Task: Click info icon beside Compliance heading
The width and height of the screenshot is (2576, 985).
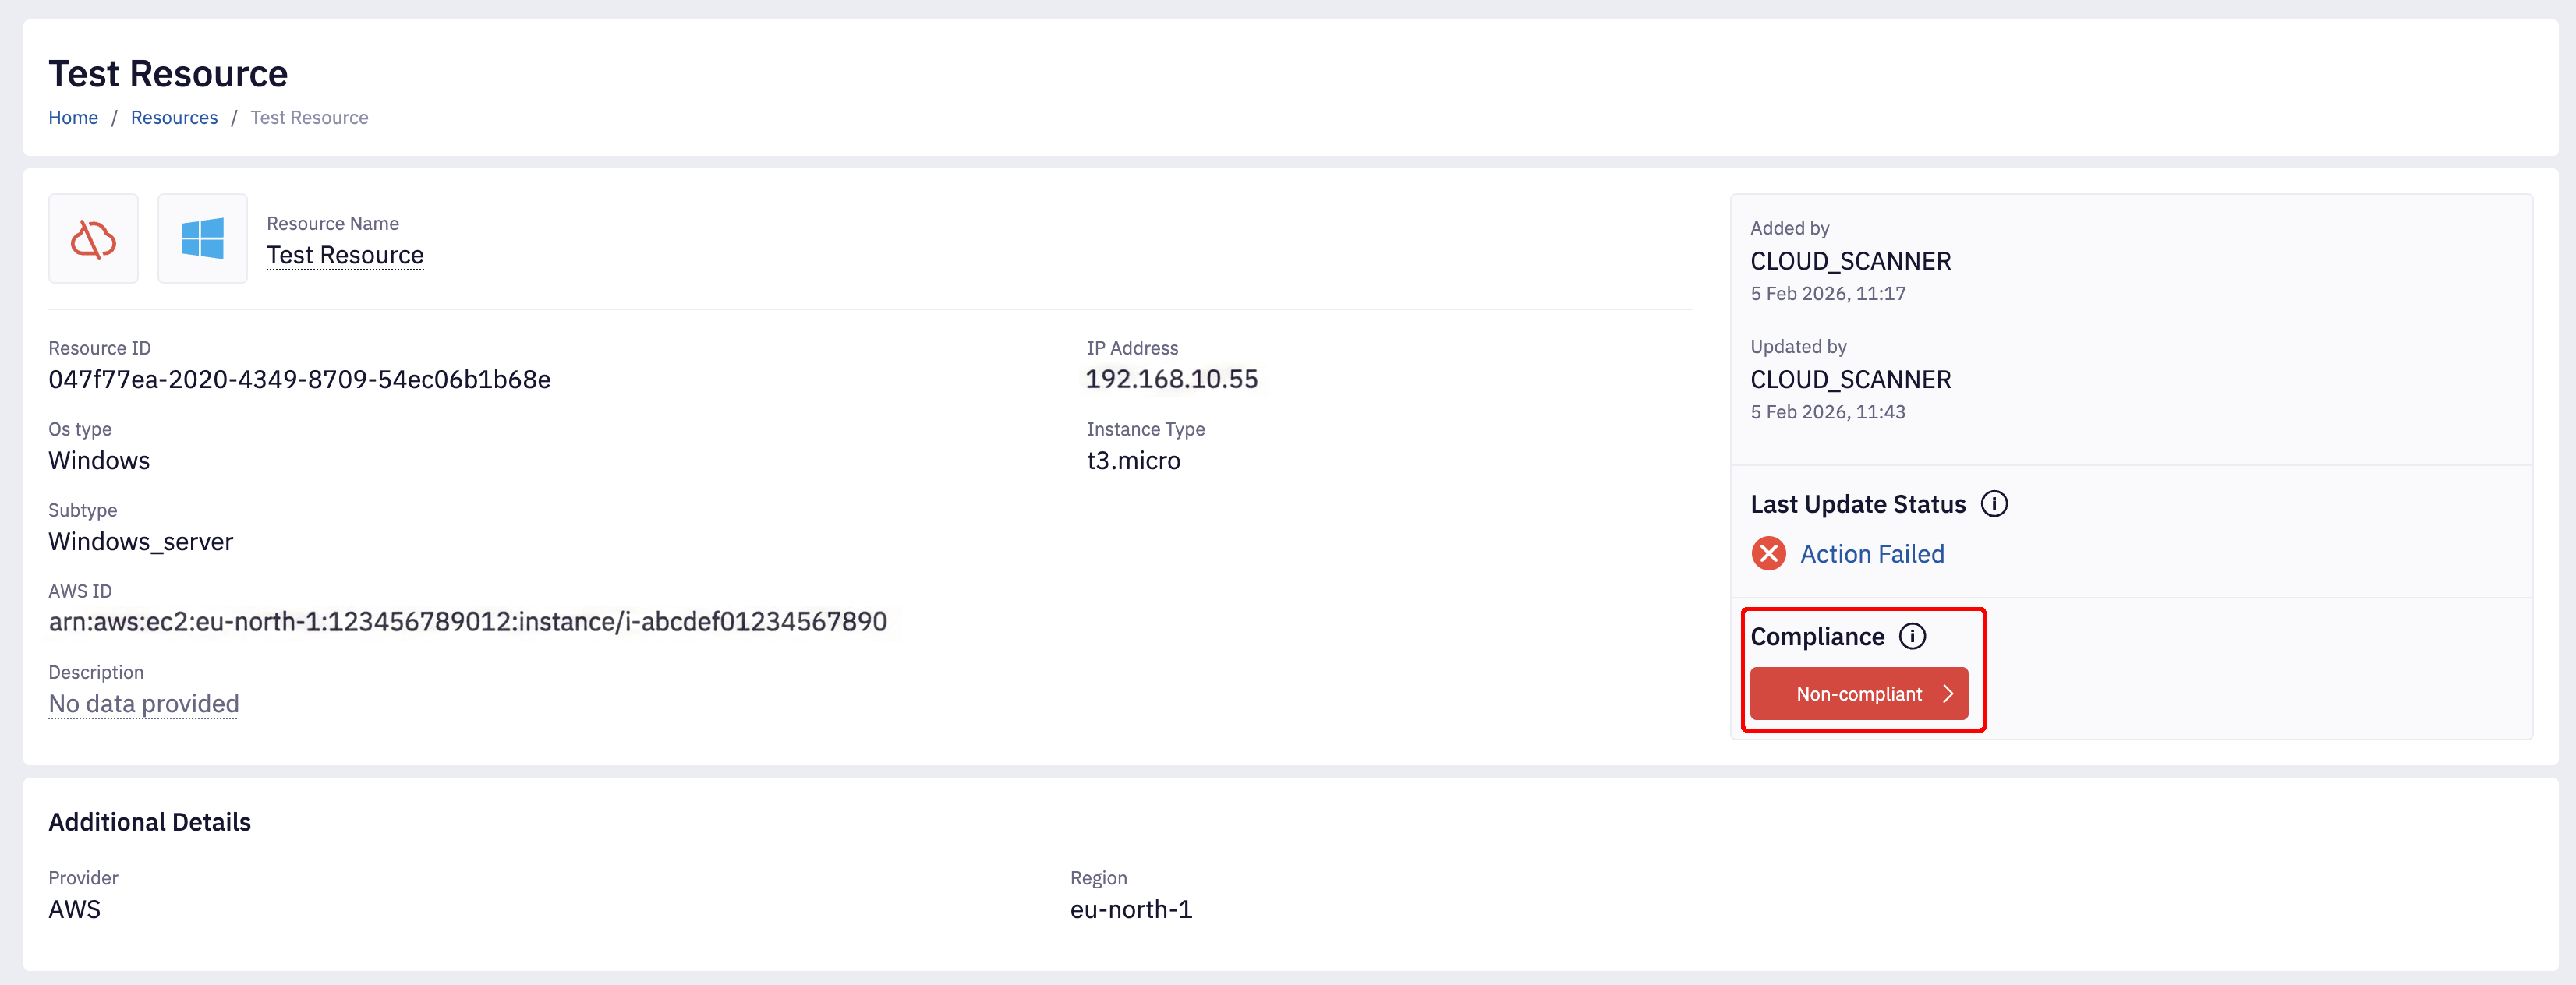Action: tap(1911, 636)
